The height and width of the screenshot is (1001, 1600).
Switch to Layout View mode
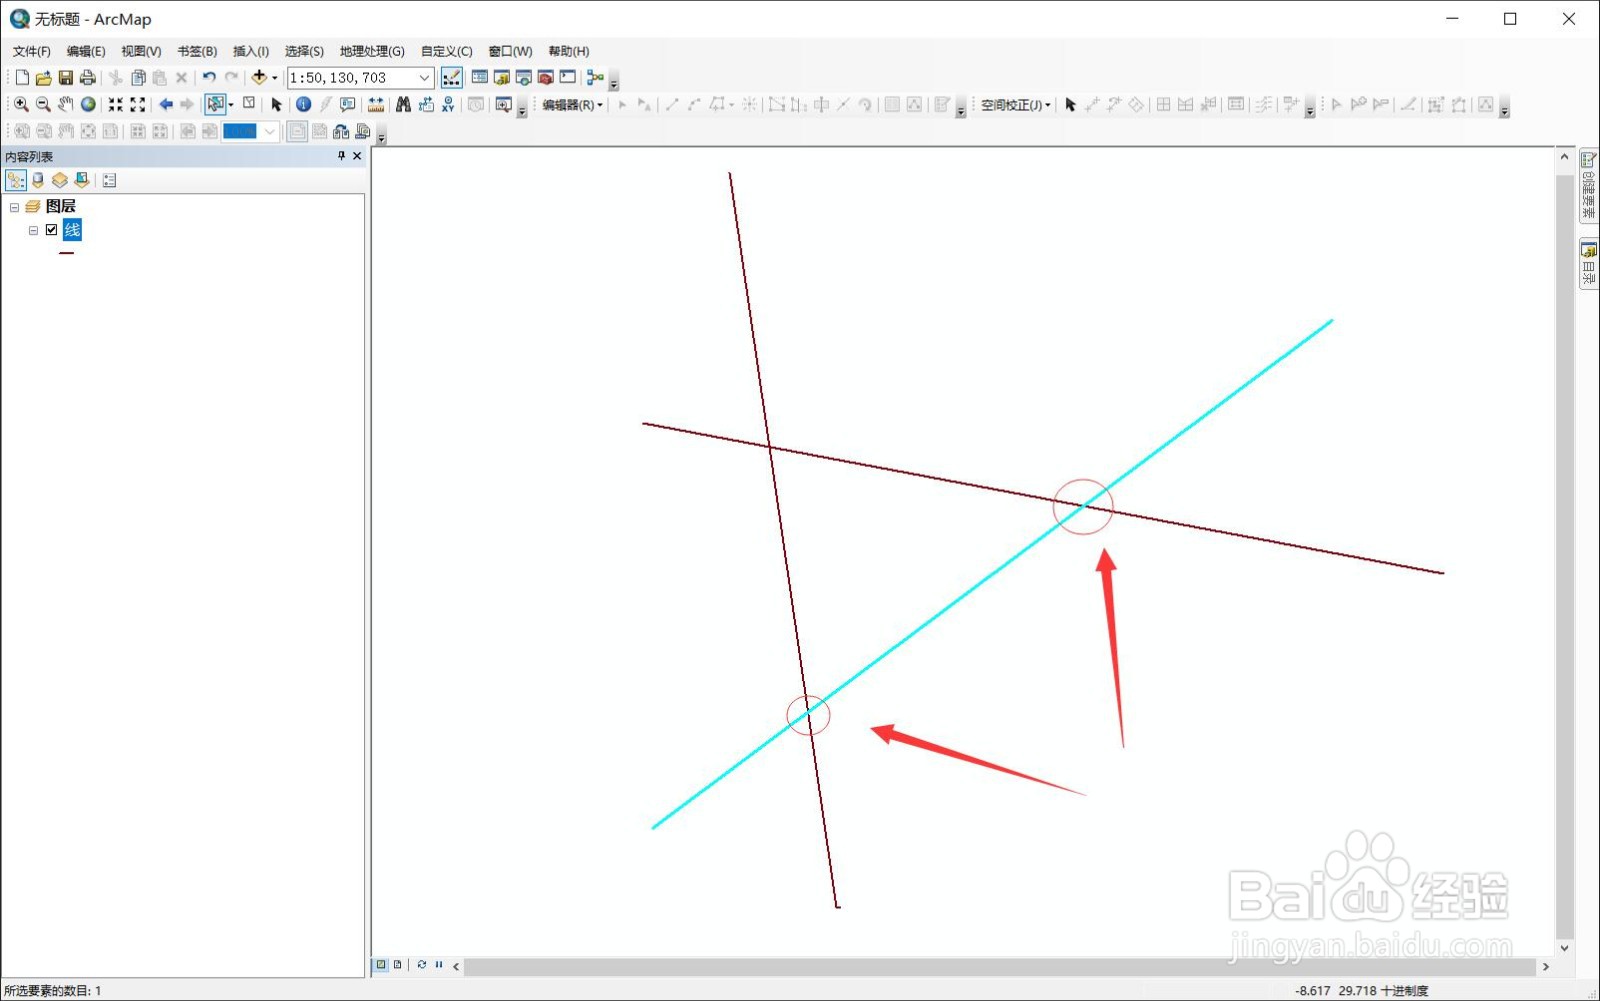(x=398, y=965)
